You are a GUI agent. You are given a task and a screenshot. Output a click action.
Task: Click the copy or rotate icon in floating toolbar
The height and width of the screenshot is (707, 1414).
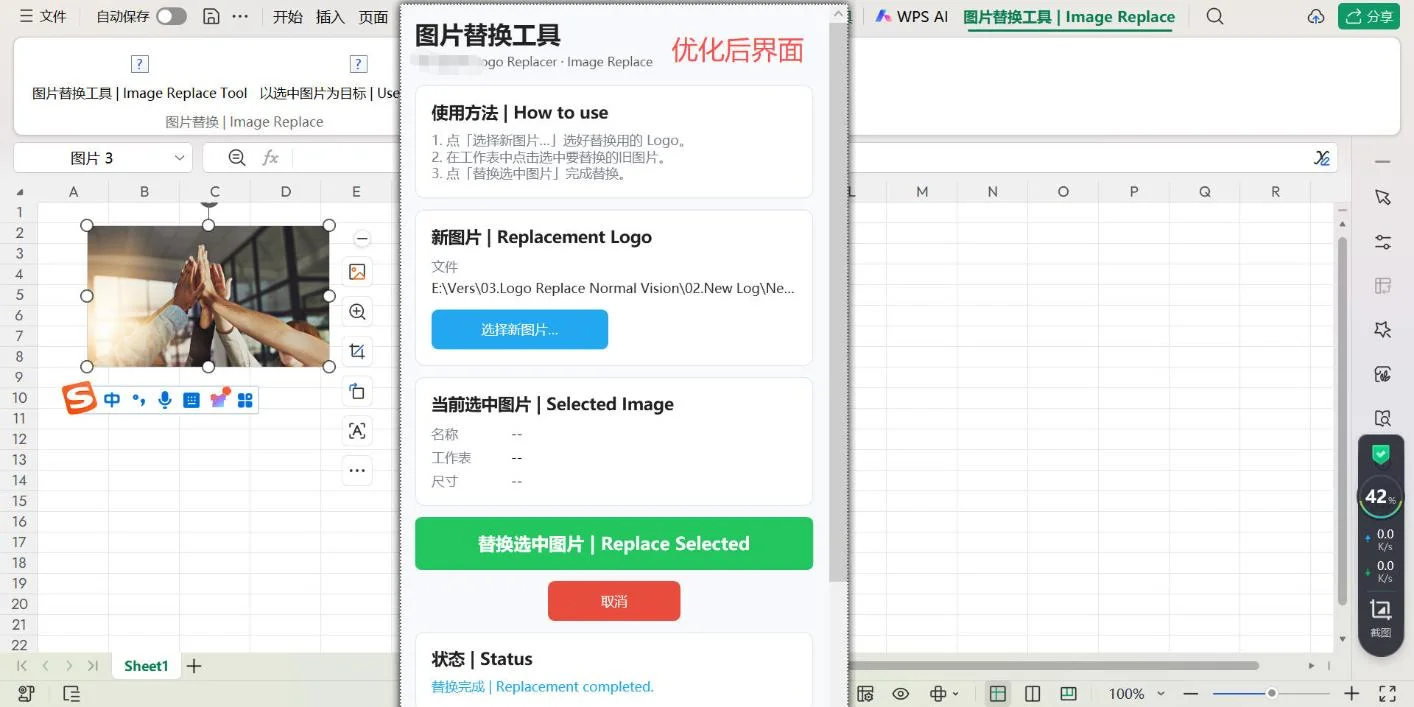click(x=357, y=391)
